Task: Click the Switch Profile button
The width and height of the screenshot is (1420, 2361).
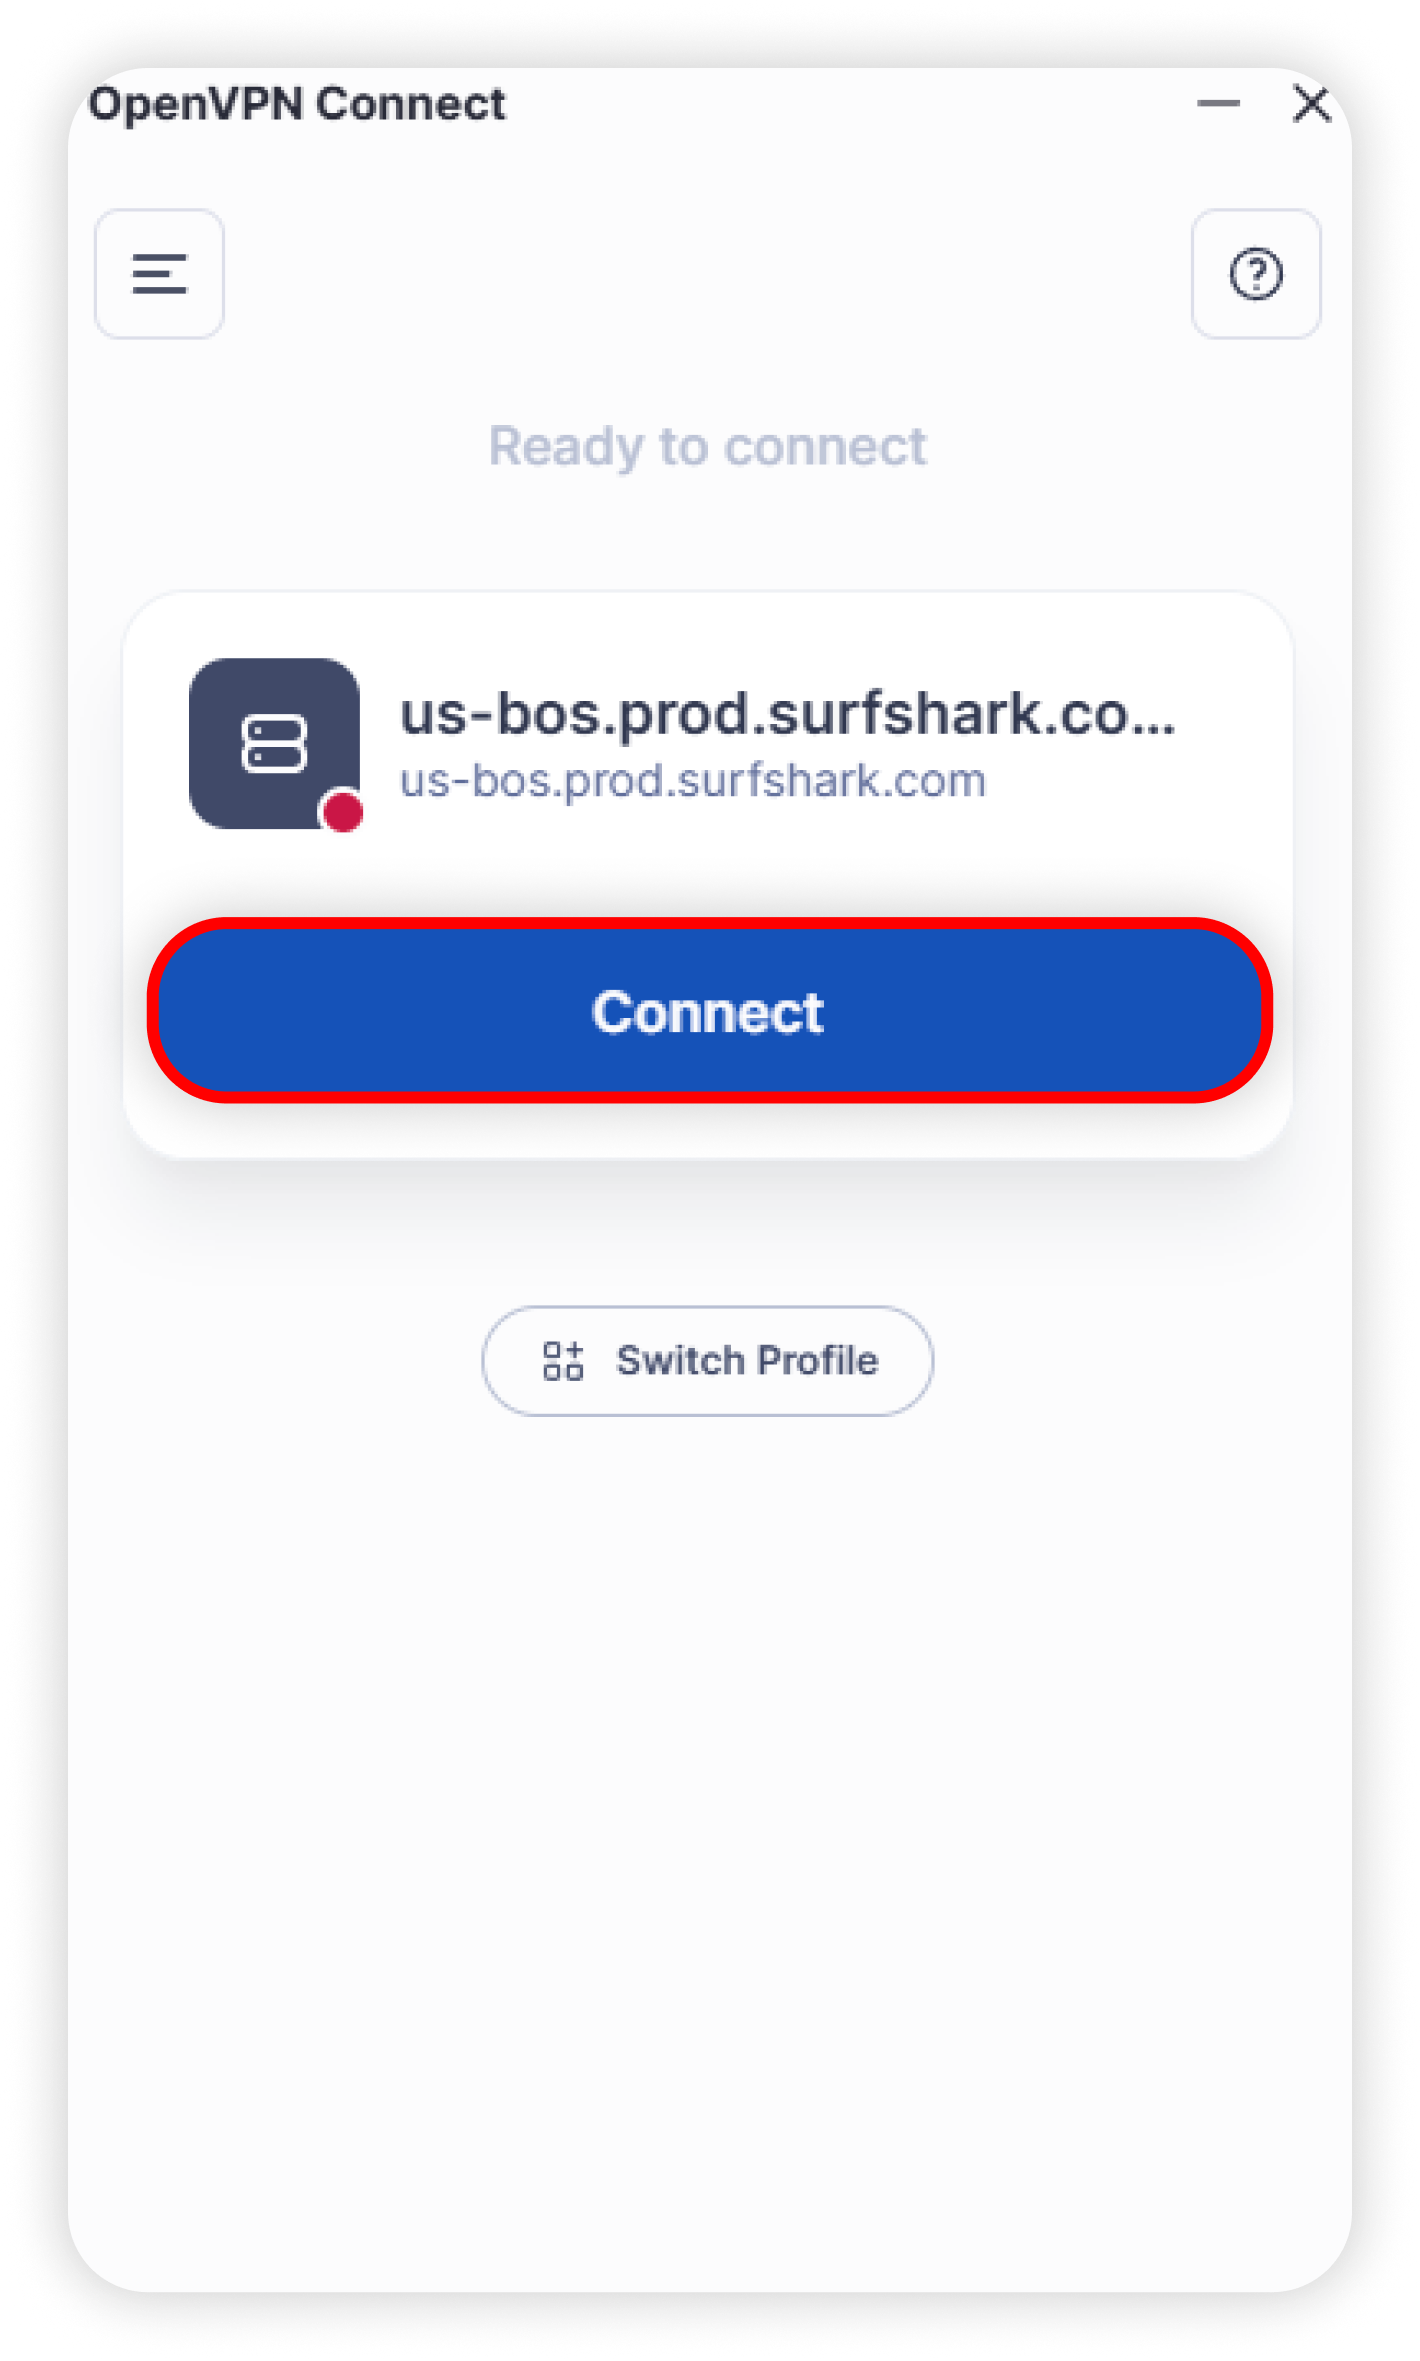Action: (708, 1361)
